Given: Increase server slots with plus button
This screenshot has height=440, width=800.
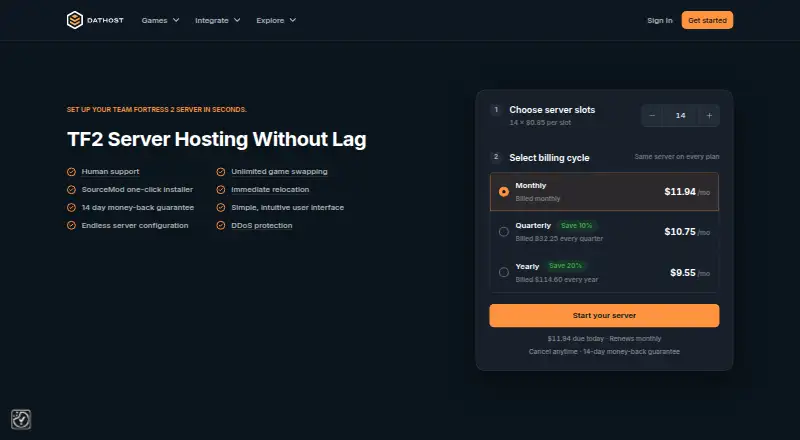Looking at the screenshot, I should pyautogui.click(x=709, y=115).
